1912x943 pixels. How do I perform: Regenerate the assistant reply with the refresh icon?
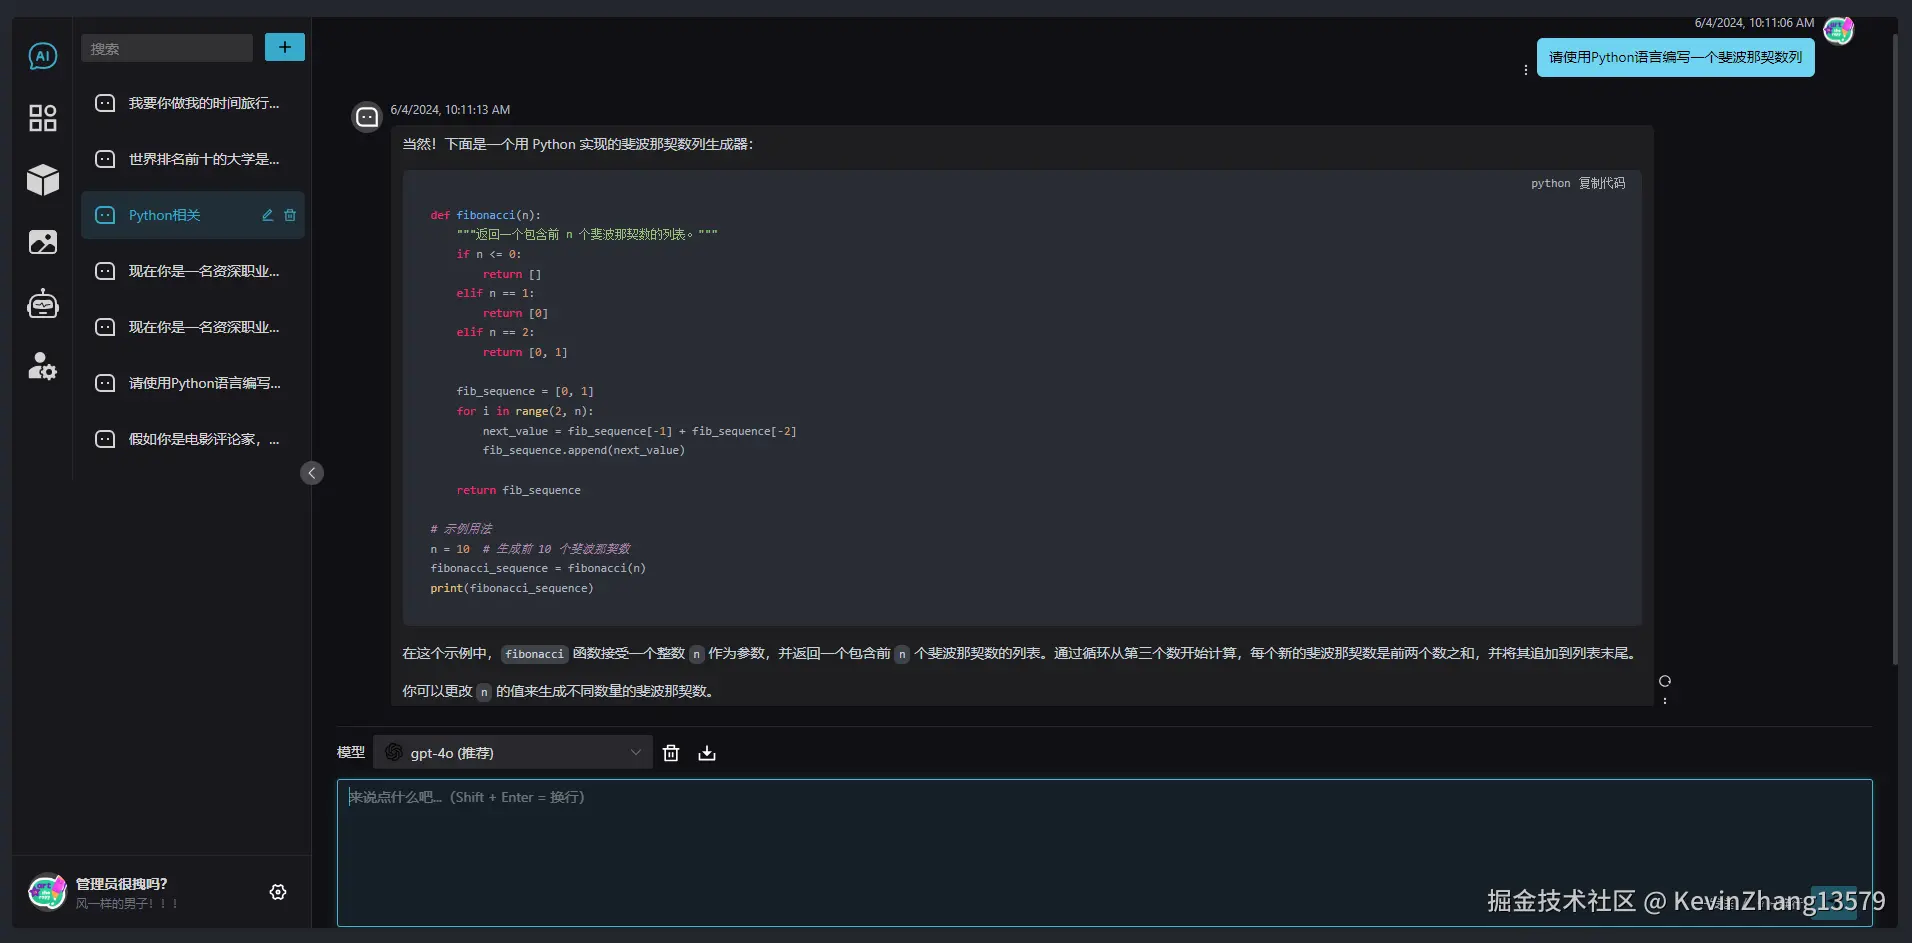1665,681
